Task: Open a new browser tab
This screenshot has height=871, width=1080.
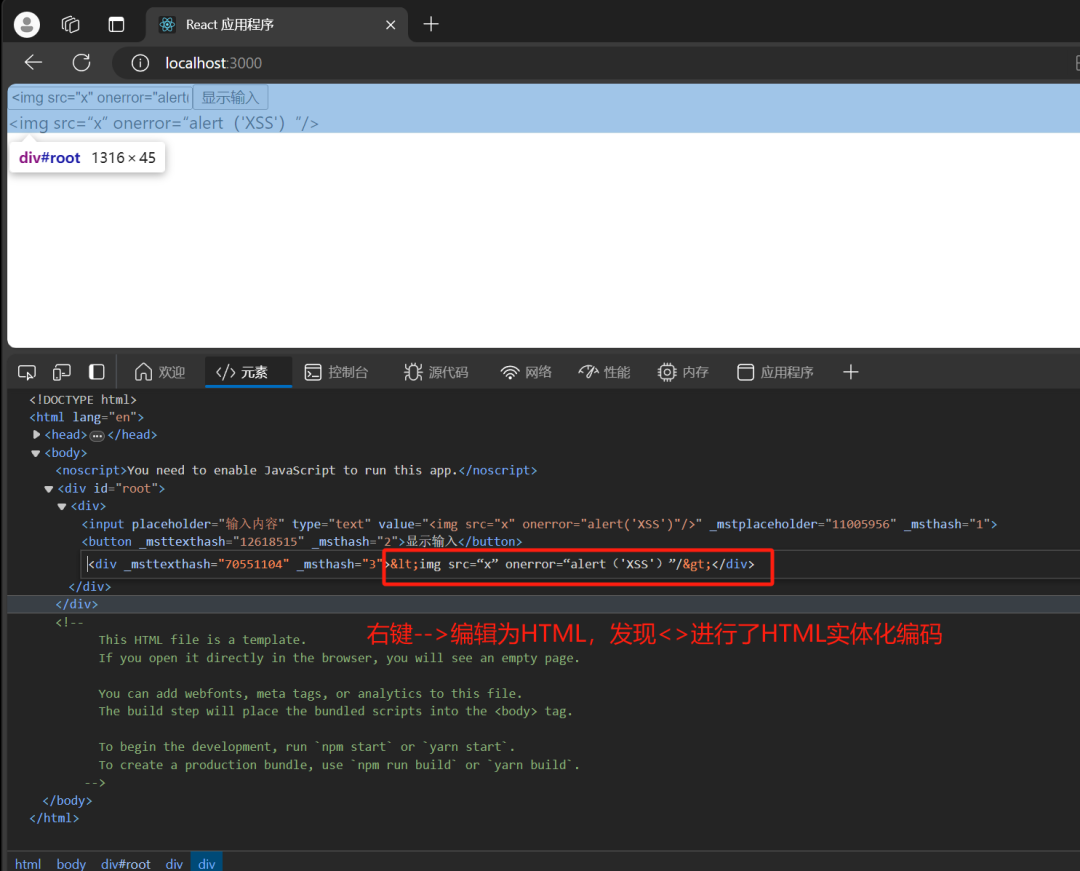Action: [x=431, y=25]
